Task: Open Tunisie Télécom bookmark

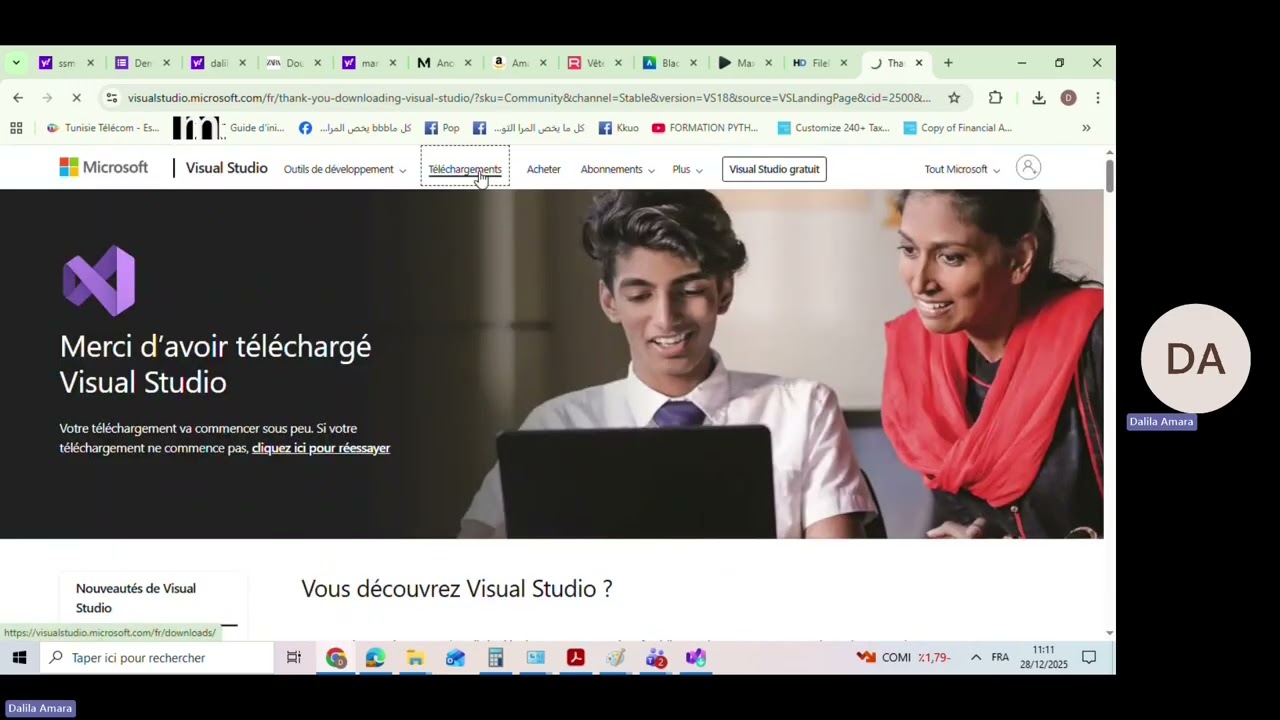Action: 103,128
